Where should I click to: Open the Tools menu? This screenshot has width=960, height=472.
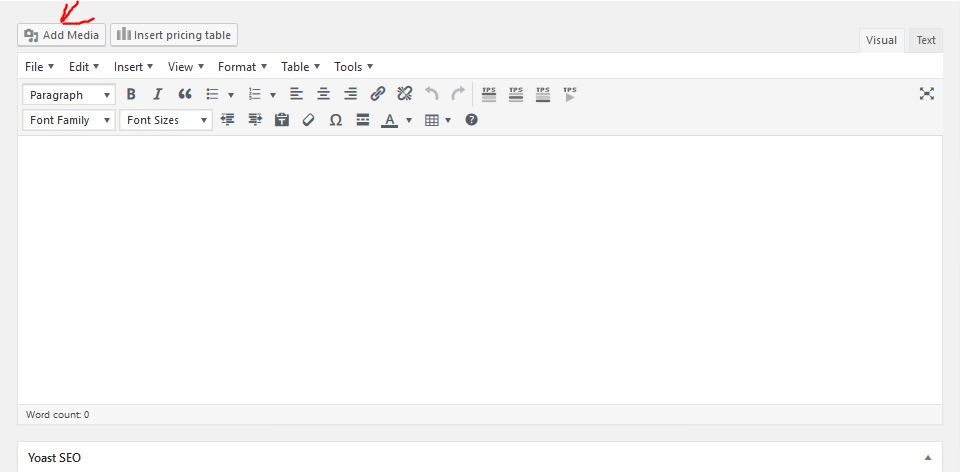point(353,67)
